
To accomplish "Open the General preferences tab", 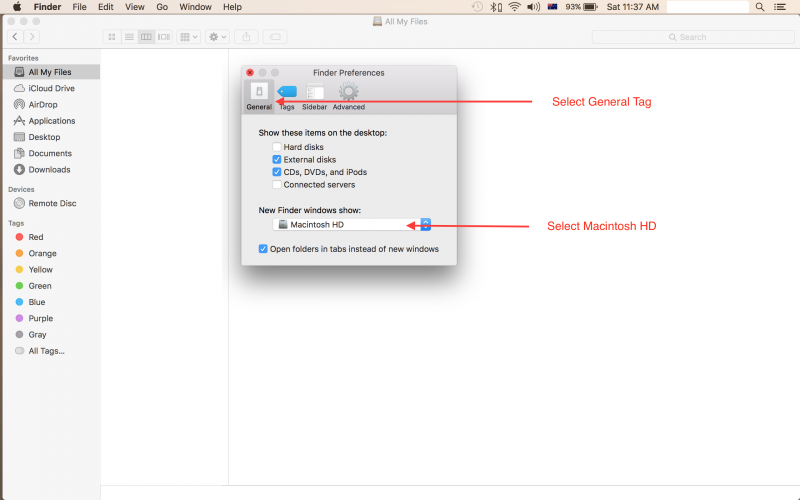I will pos(259,96).
